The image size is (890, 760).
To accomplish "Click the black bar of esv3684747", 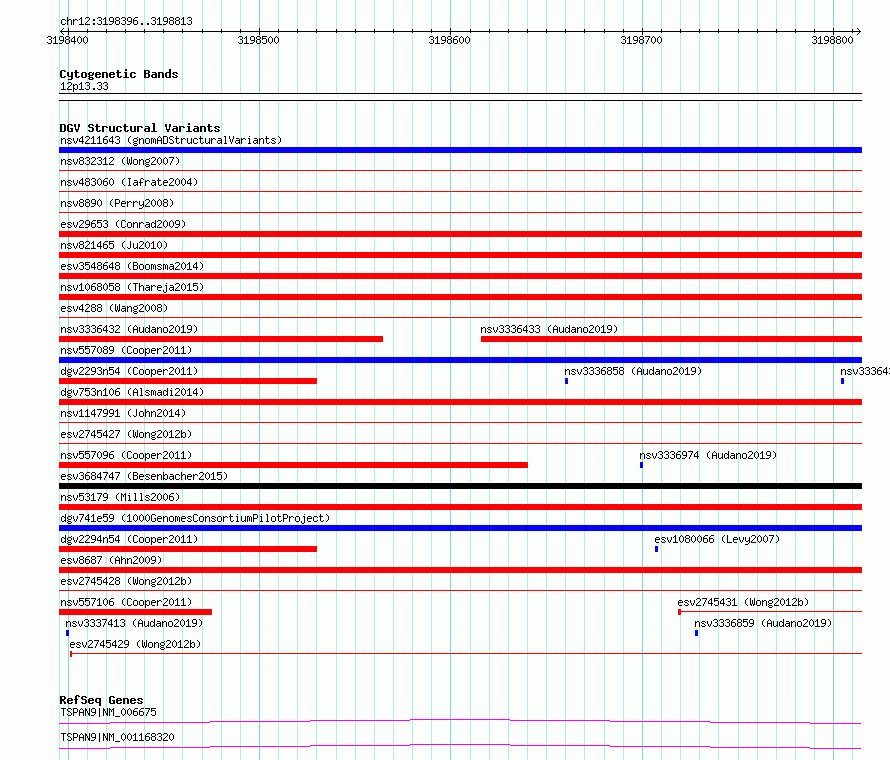I will point(460,486).
